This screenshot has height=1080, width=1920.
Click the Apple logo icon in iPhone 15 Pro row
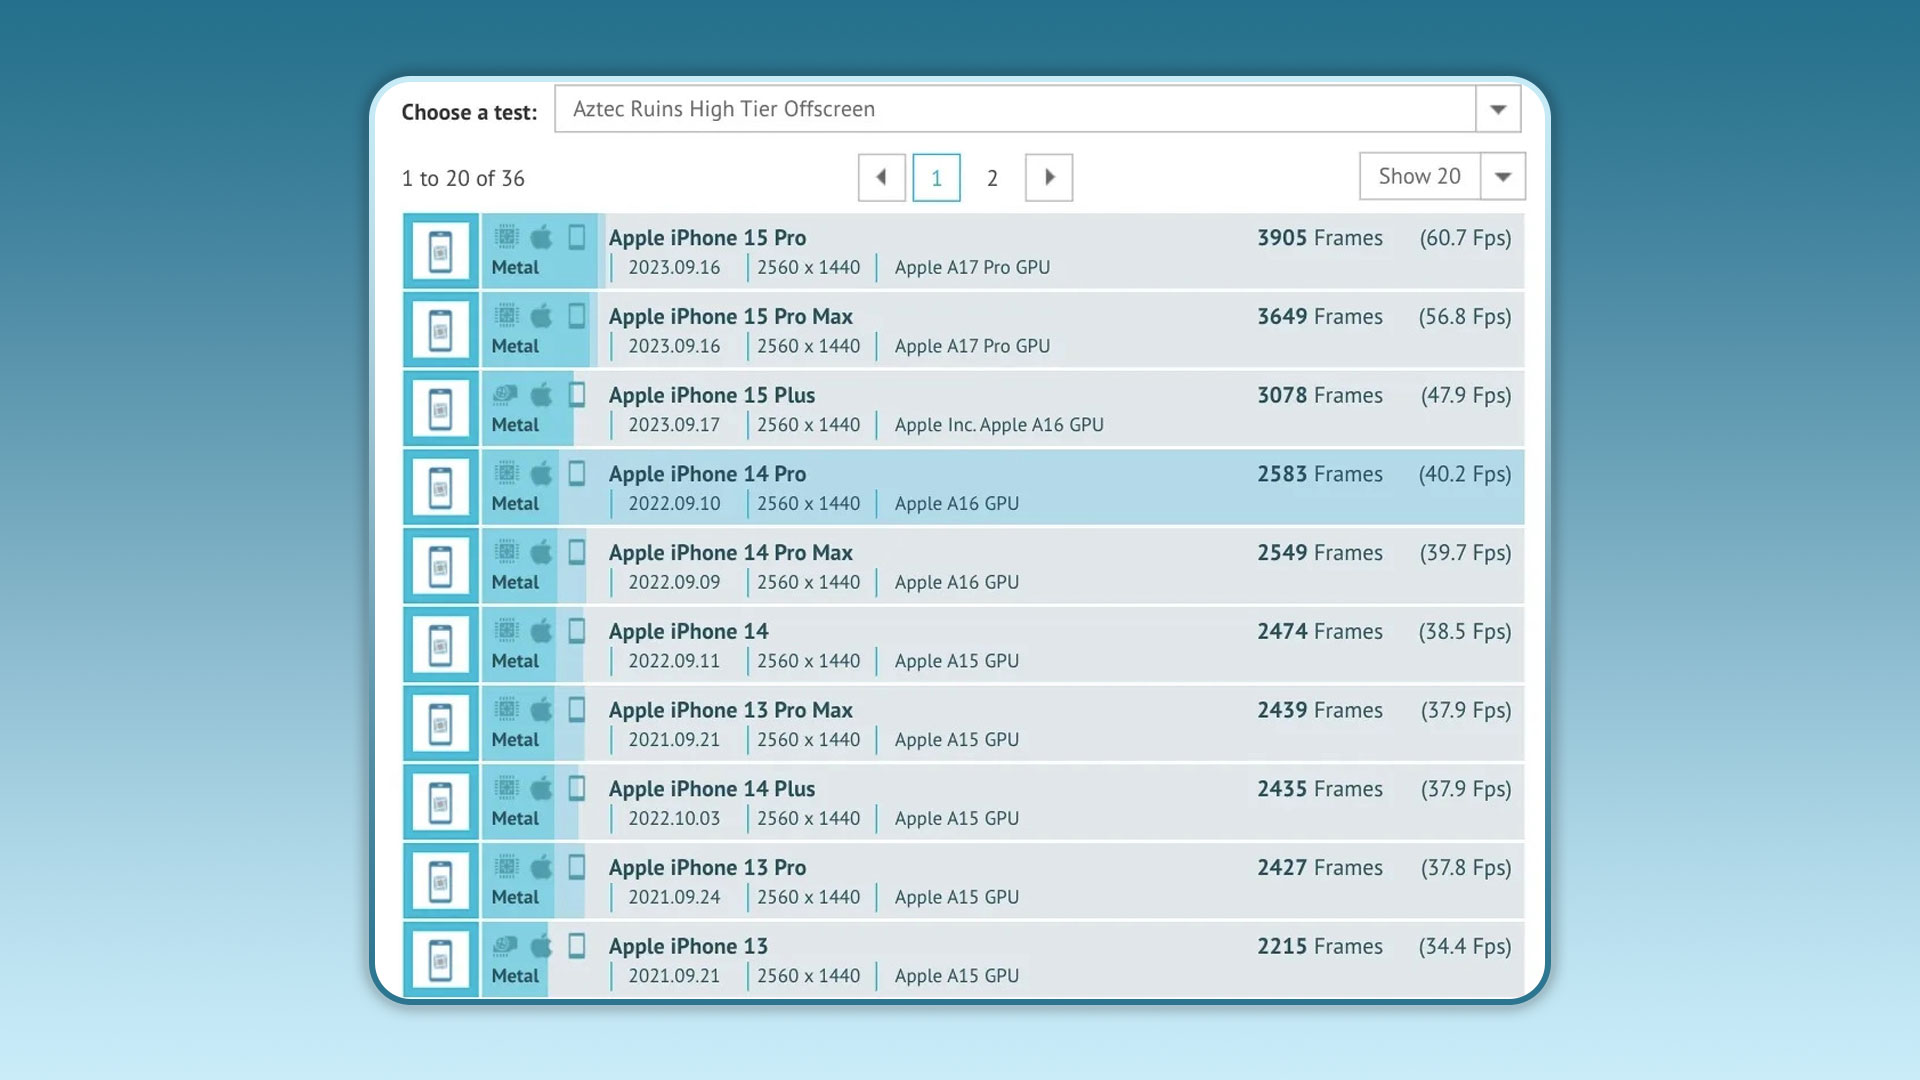tap(541, 237)
